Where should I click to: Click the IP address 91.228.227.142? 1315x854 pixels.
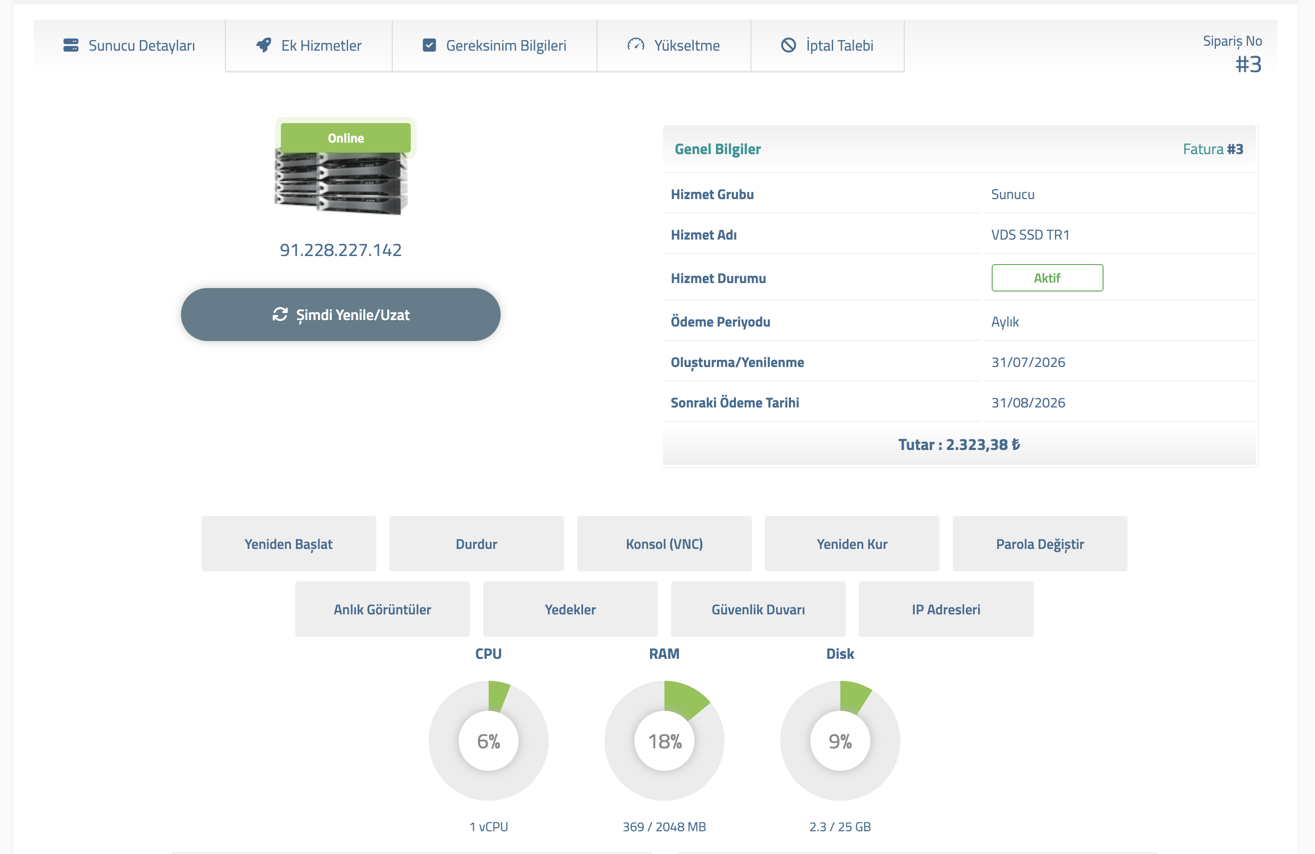[341, 250]
